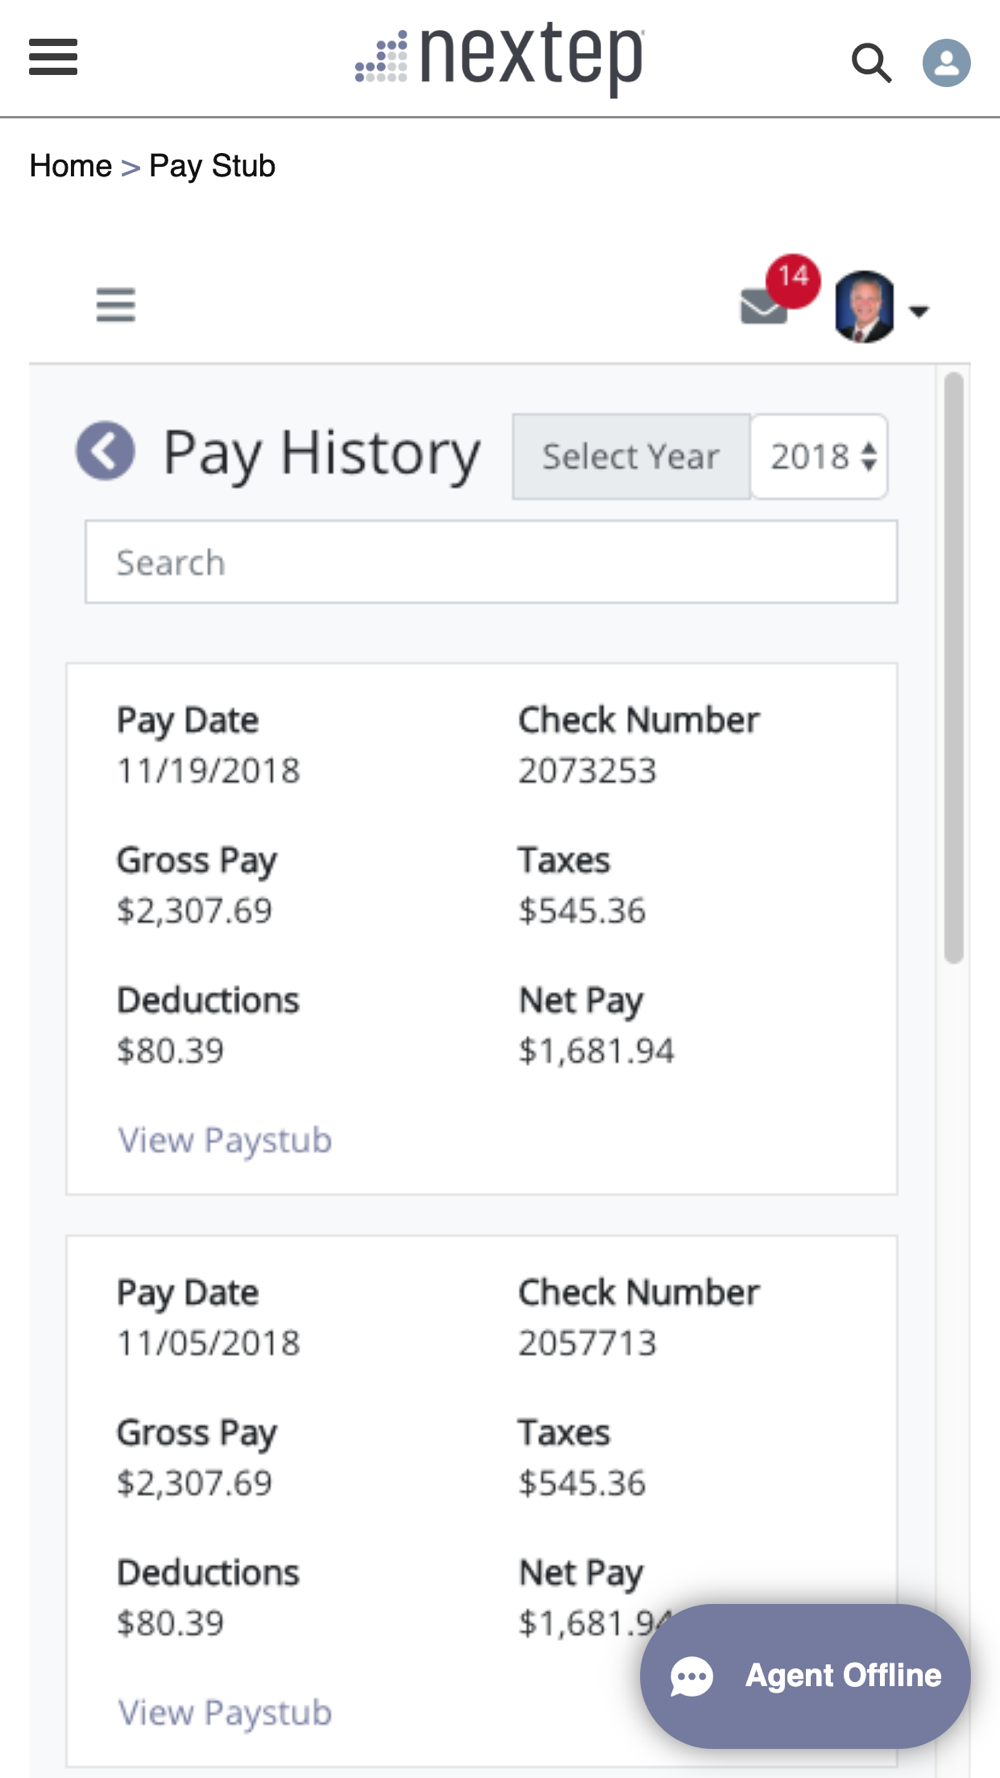Open the 2018 year dropdown
Image resolution: width=1000 pixels, height=1778 pixels.
tap(819, 456)
